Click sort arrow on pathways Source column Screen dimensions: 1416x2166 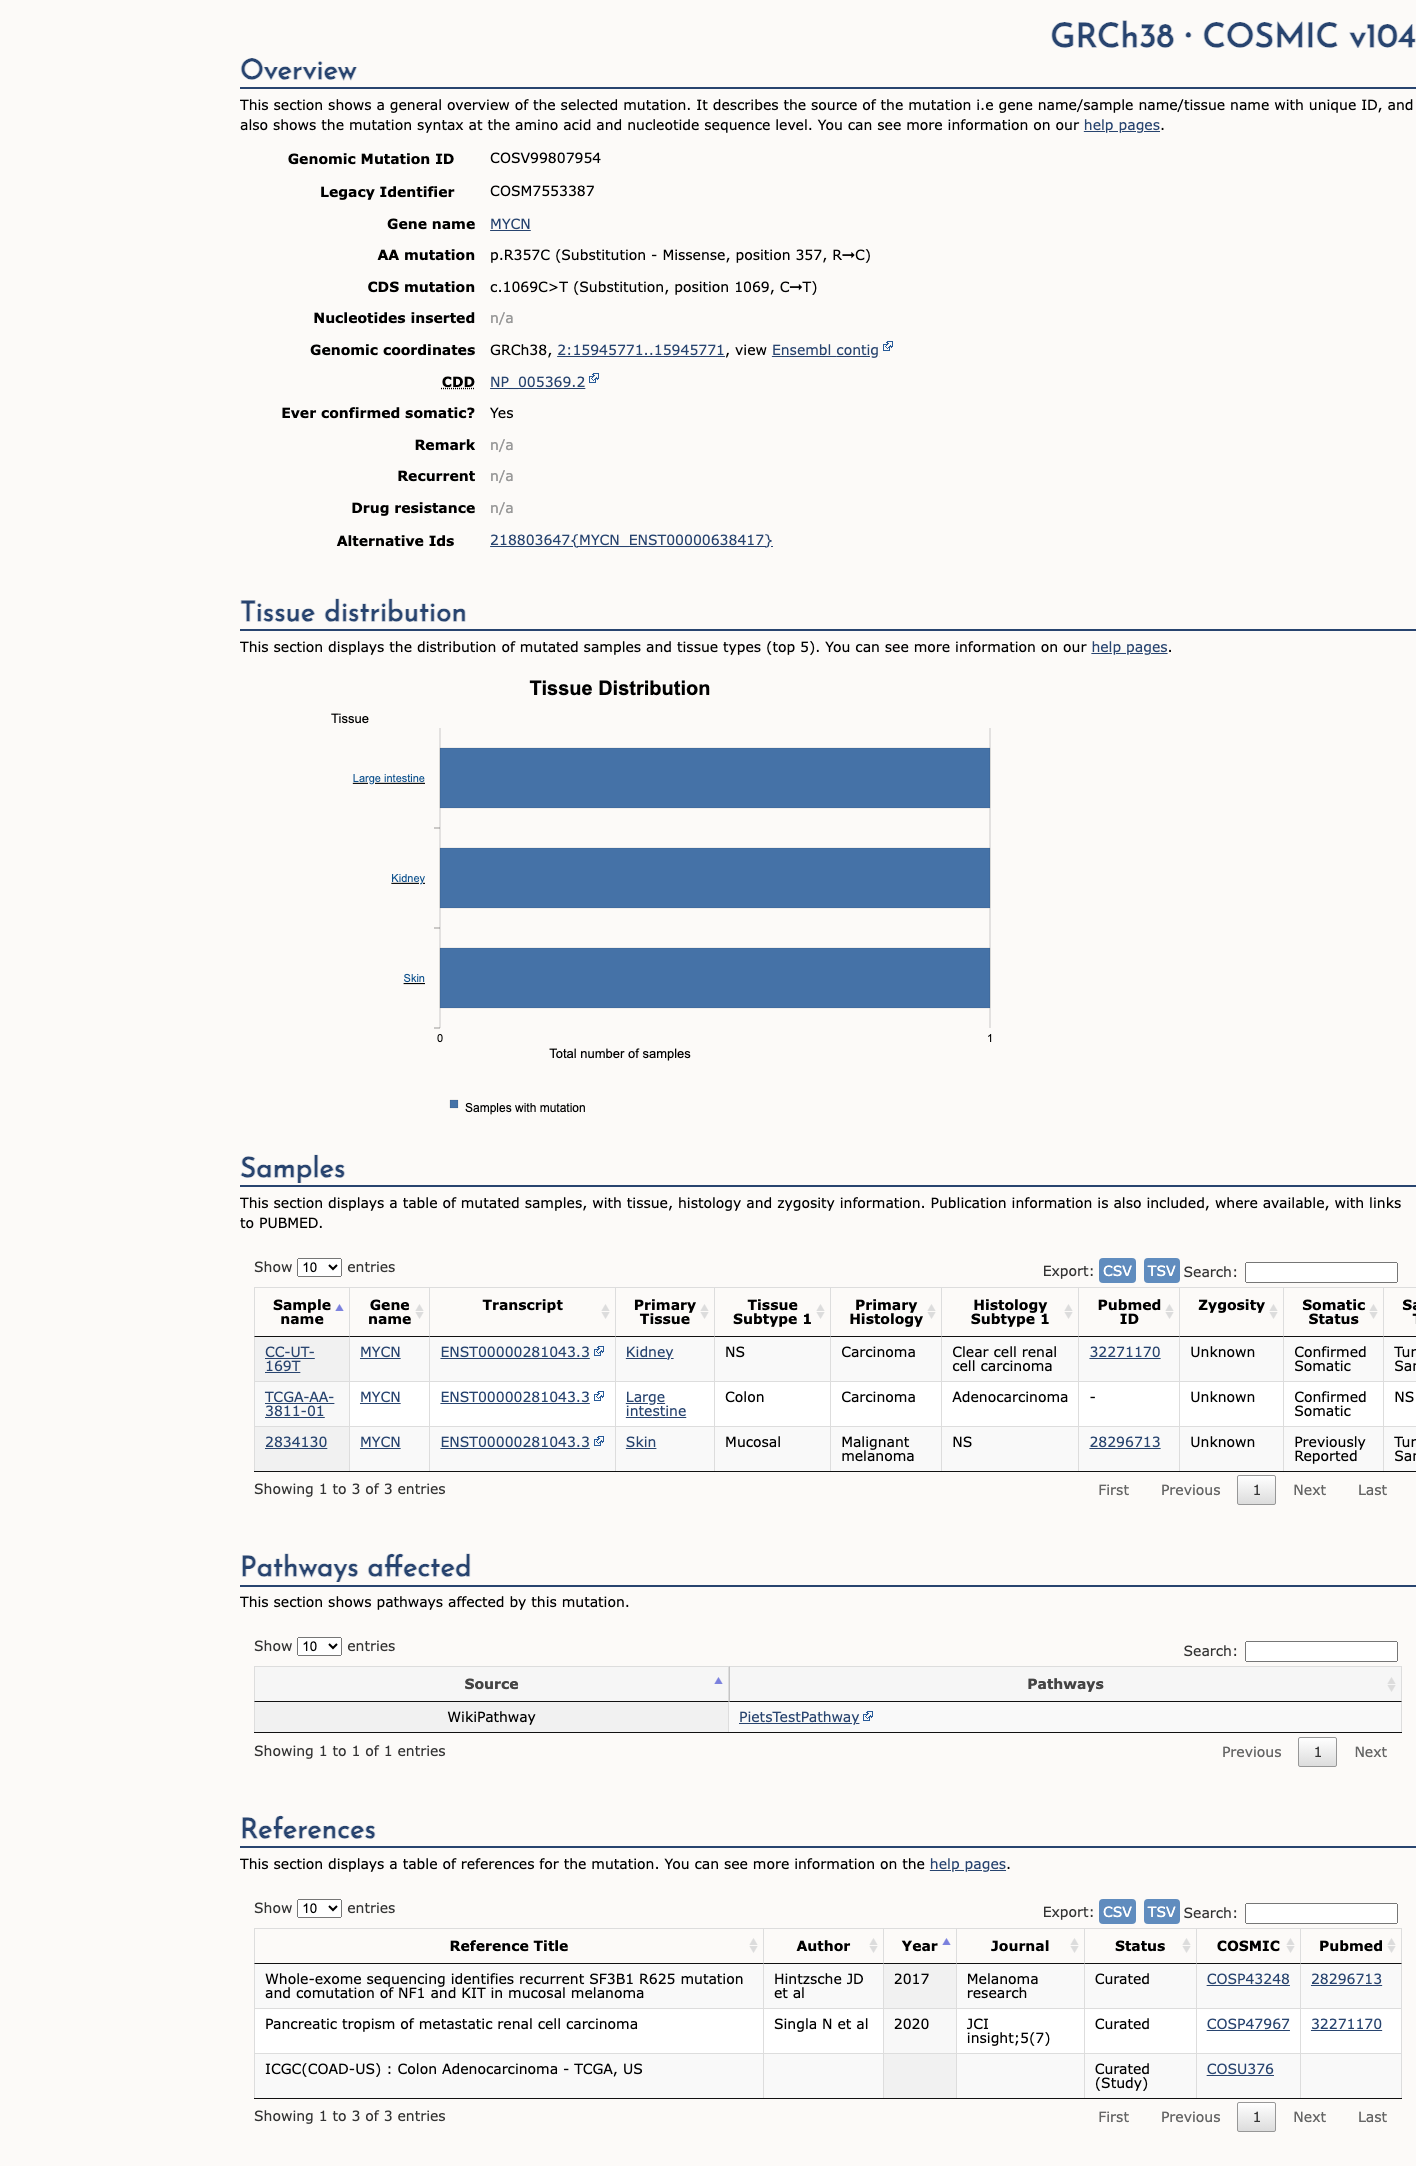coord(718,1681)
